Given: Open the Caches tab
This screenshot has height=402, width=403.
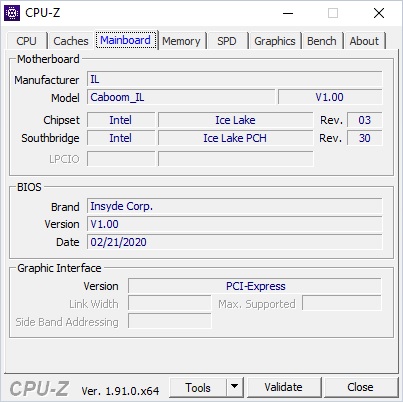Looking at the screenshot, I should (71, 41).
